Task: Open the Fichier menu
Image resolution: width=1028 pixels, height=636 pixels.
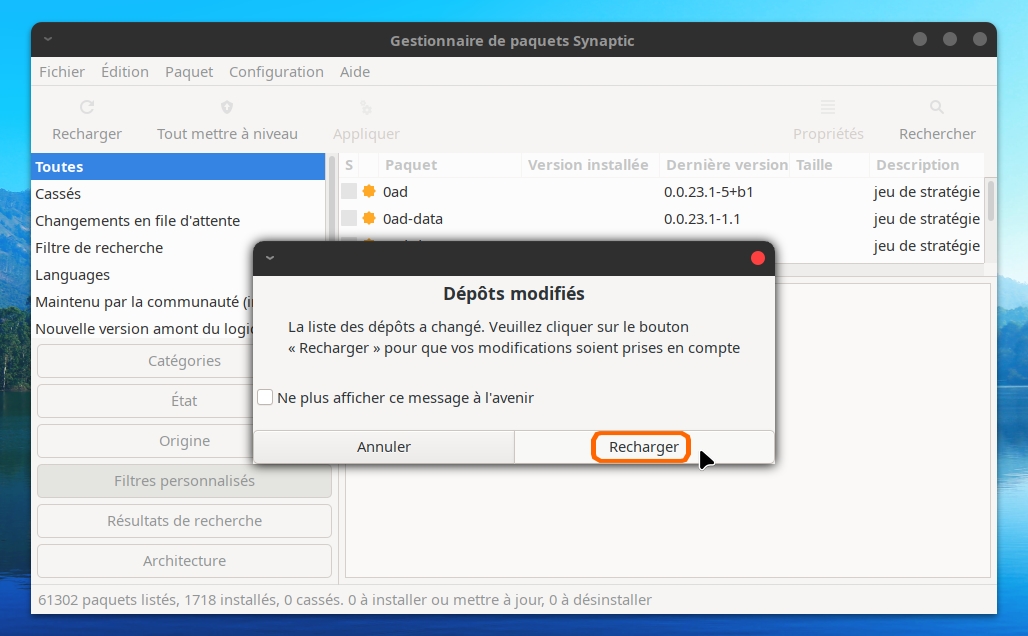Action: pos(62,72)
